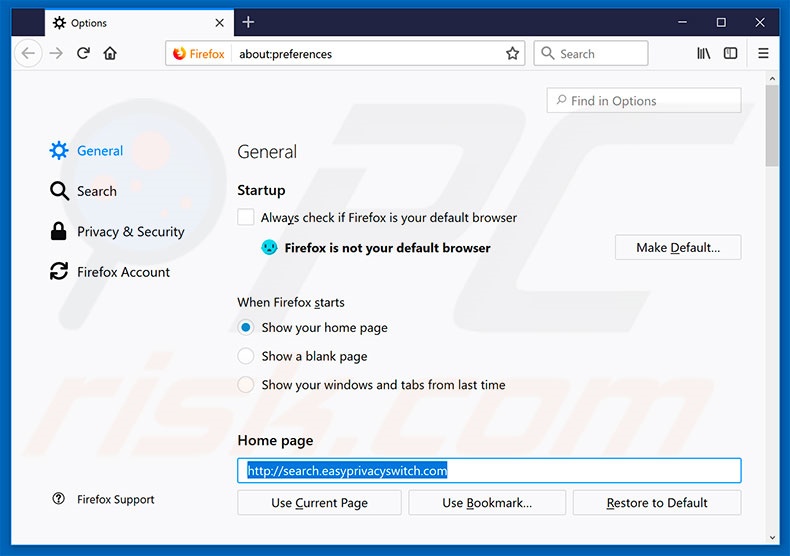Open a new tab with plus icon
This screenshot has height=556, width=790.
[x=248, y=22]
